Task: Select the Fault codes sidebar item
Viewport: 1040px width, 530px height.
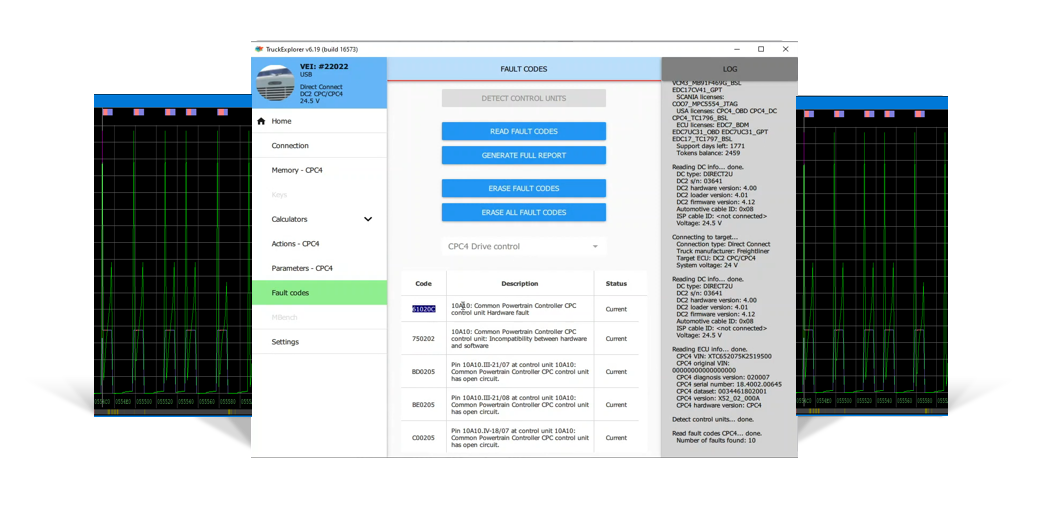Action: pos(290,293)
